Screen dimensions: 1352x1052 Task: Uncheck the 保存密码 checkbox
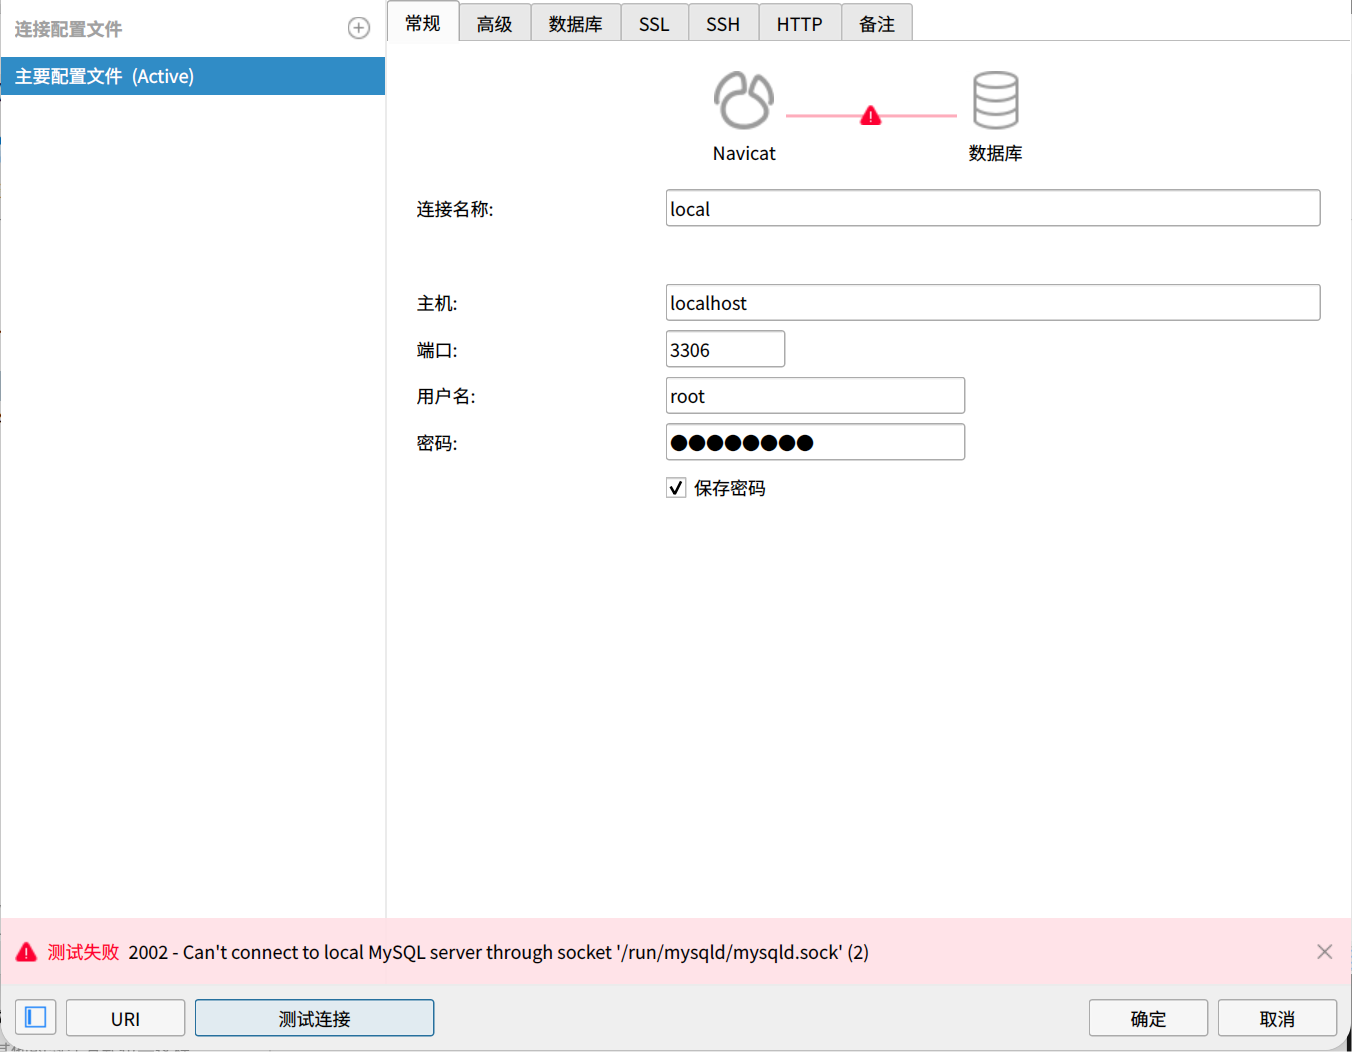pos(676,487)
